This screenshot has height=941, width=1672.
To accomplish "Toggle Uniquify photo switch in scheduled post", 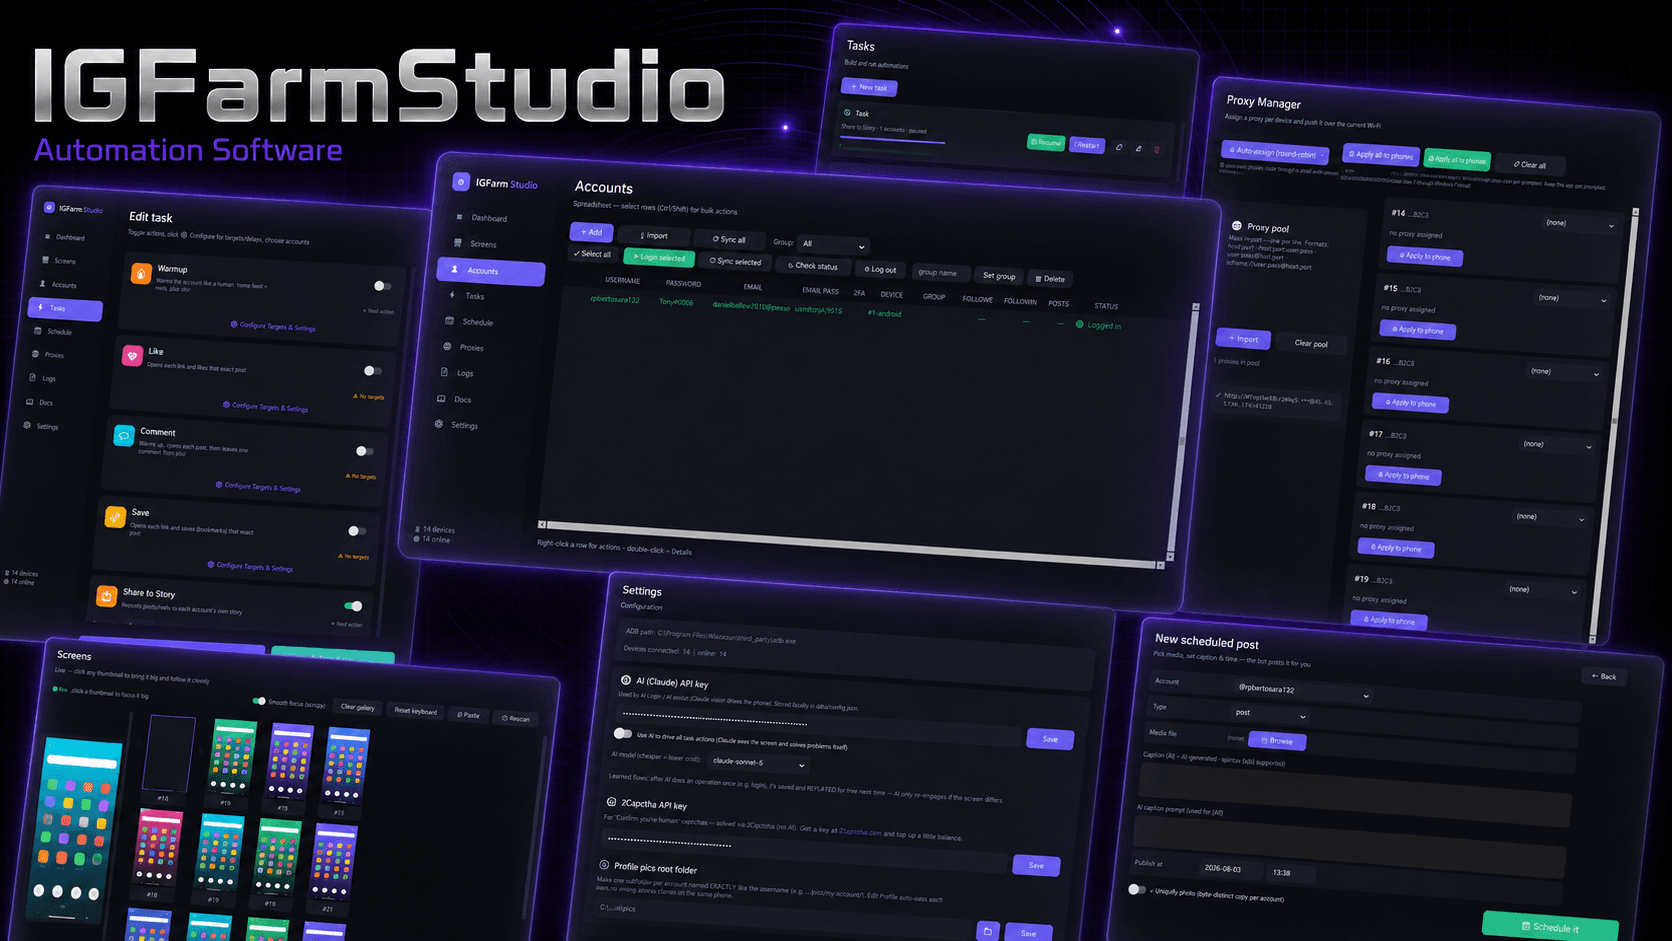I will tap(1136, 889).
